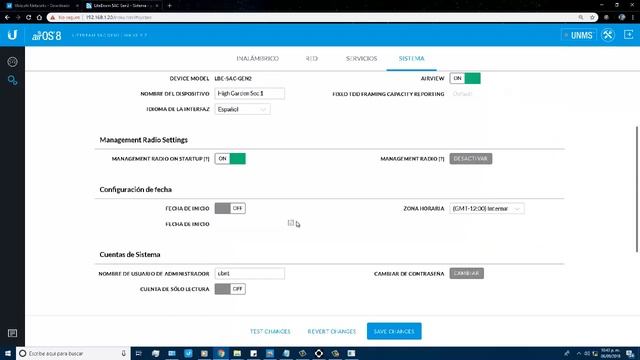The height and width of the screenshot is (360, 640).
Task: Click the Windows taskbar search box
Action: click(73, 353)
